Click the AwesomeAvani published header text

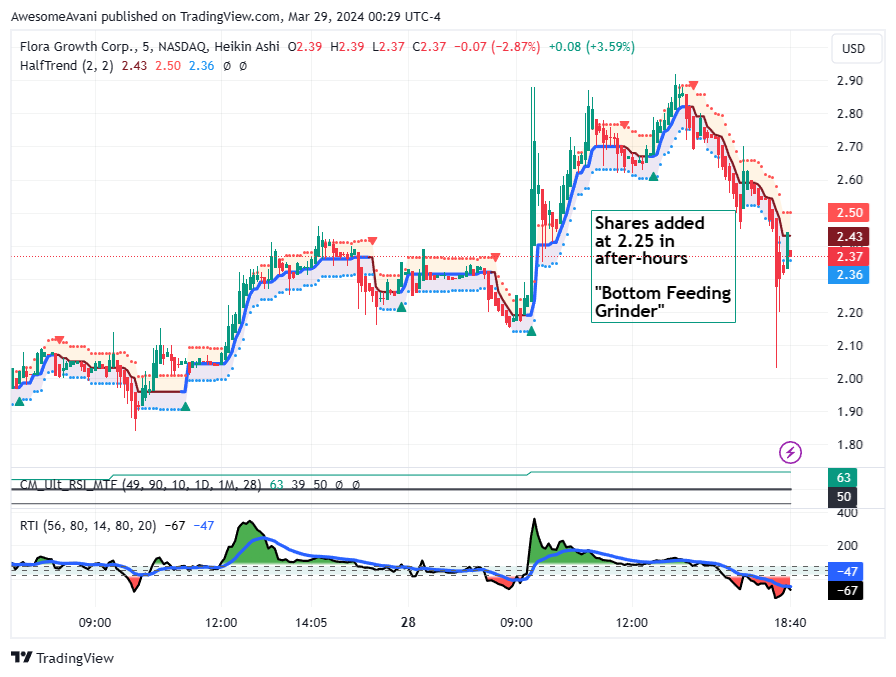click(226, 17)
